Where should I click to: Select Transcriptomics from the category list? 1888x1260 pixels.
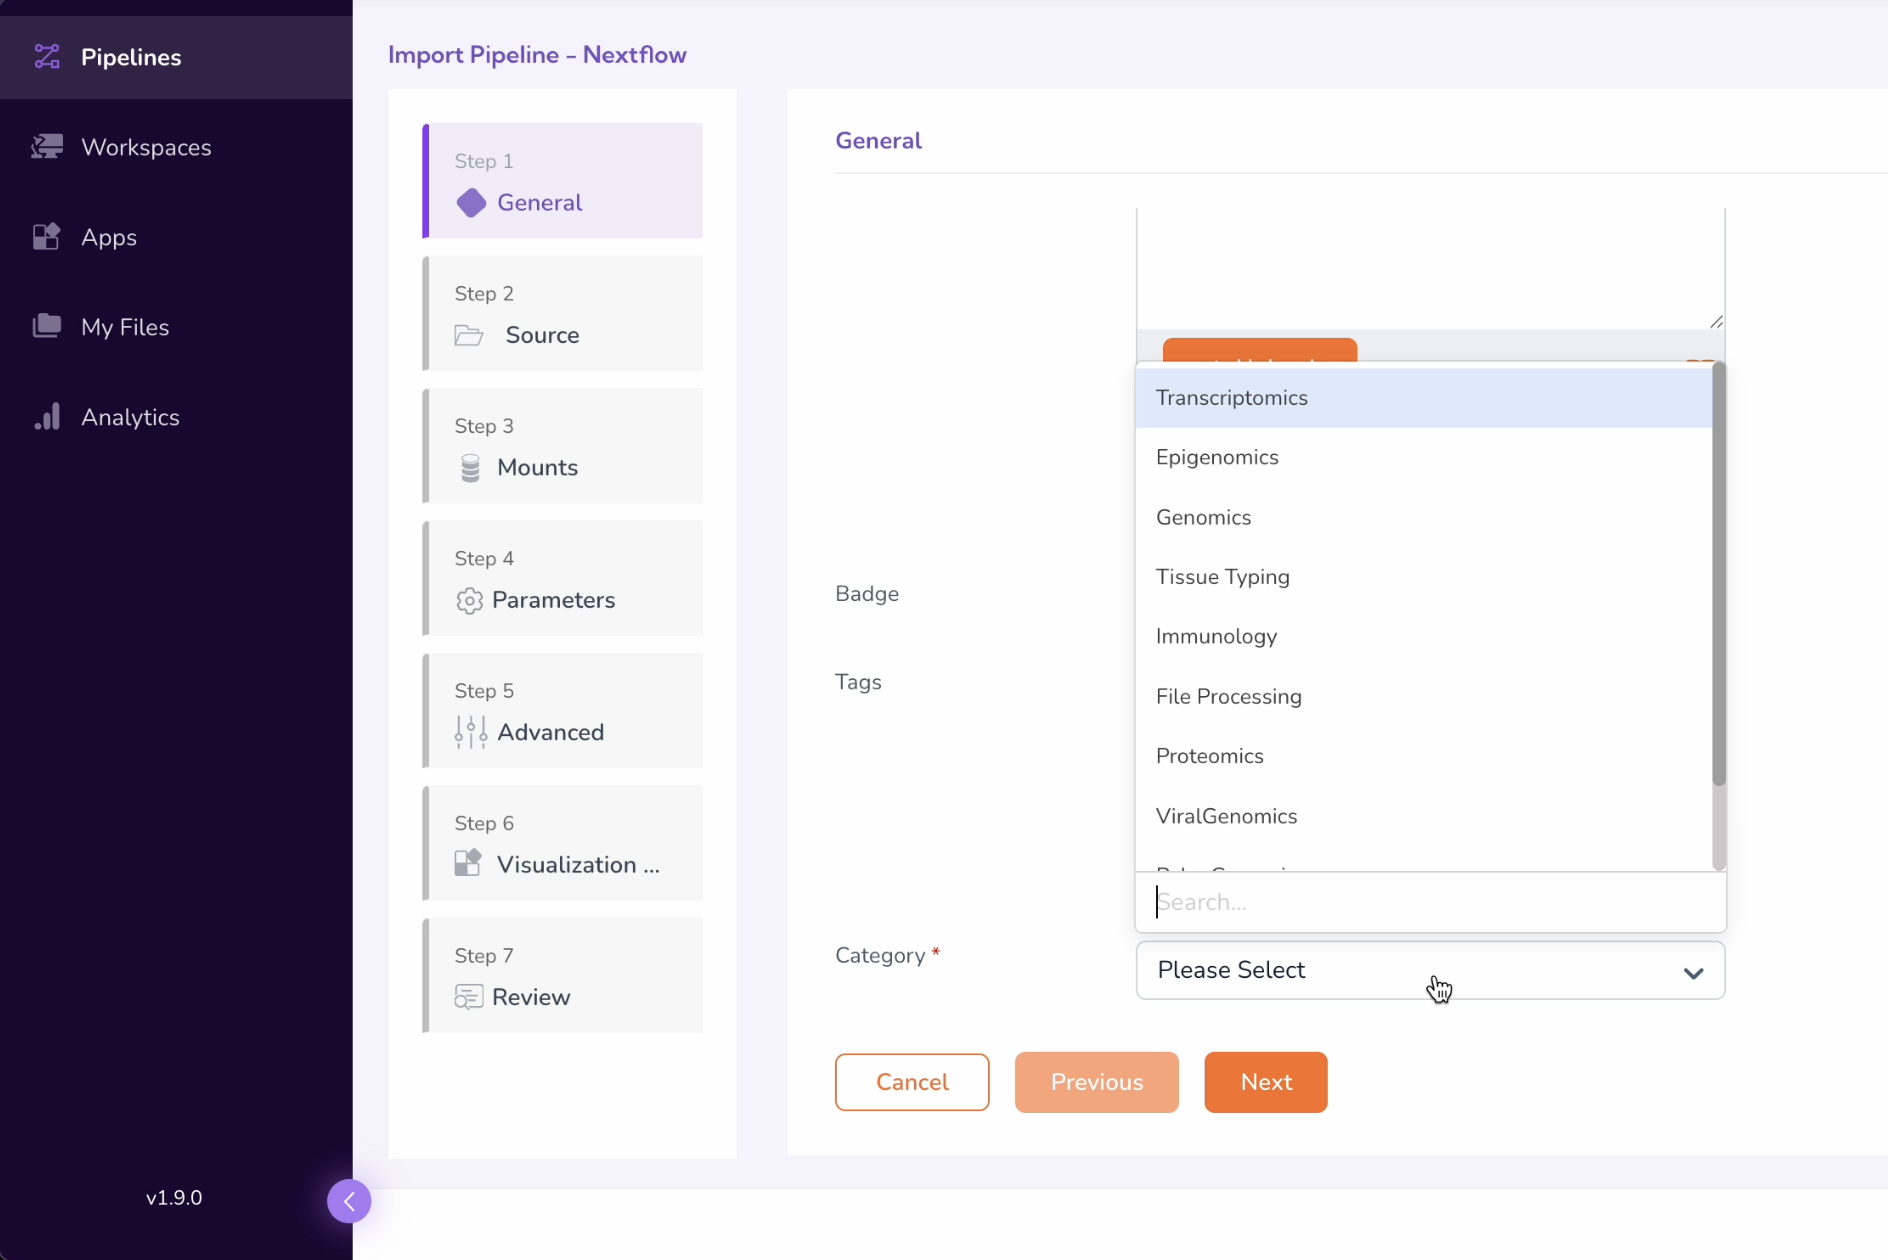pos(1231,398)
